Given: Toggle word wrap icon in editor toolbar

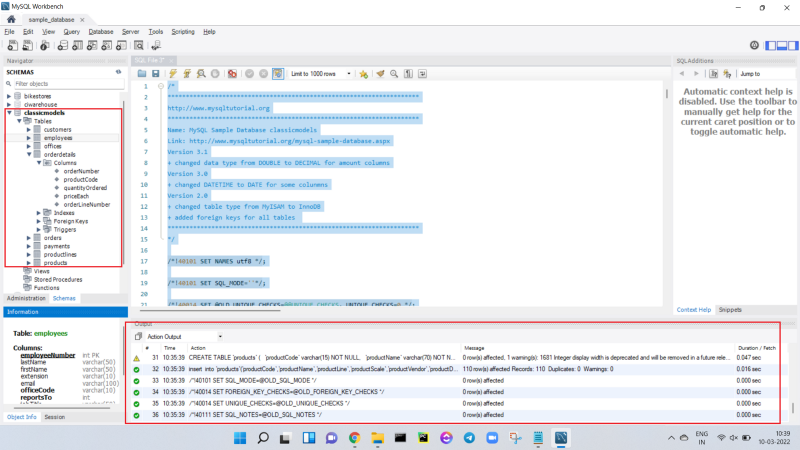Looking at the screenshot, I should [x=422, y=73].
